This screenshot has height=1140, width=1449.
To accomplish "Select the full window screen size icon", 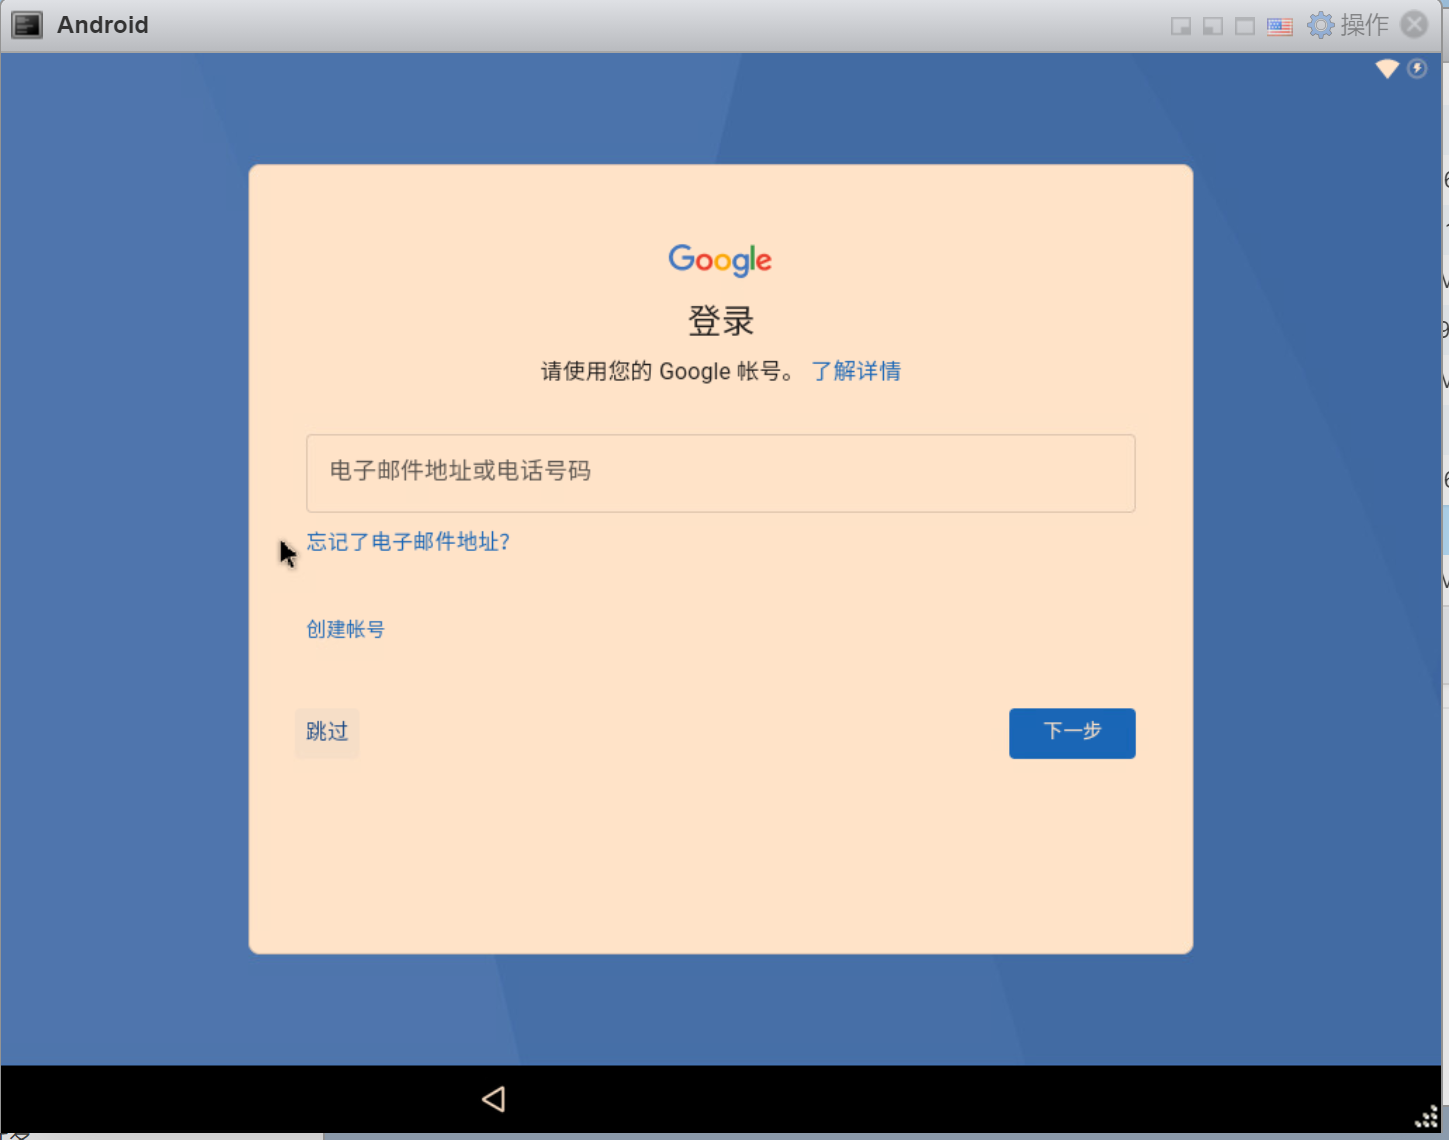I will pos(1245,26).
